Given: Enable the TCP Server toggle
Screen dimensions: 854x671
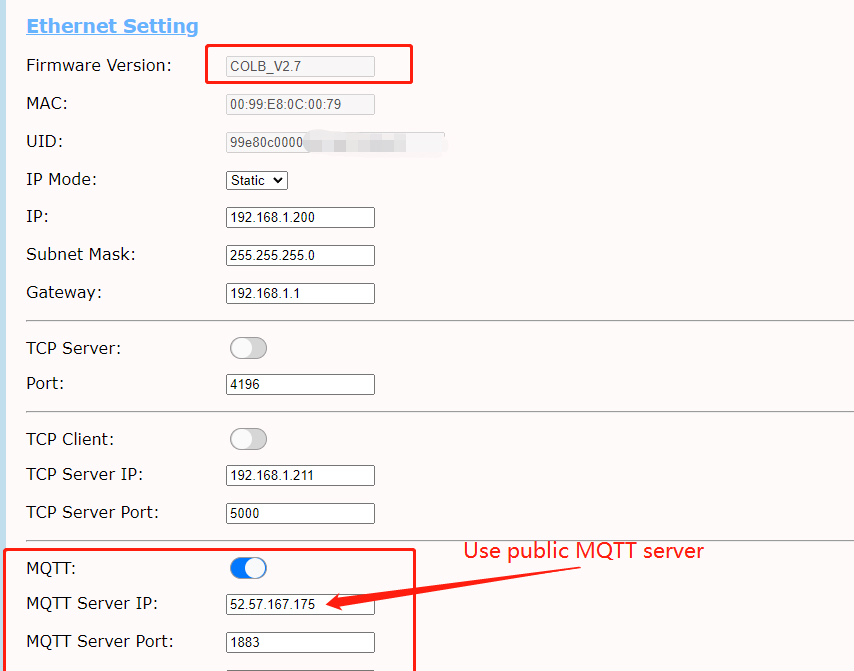Looking at the screenshot, I should (x=248, y=348).
